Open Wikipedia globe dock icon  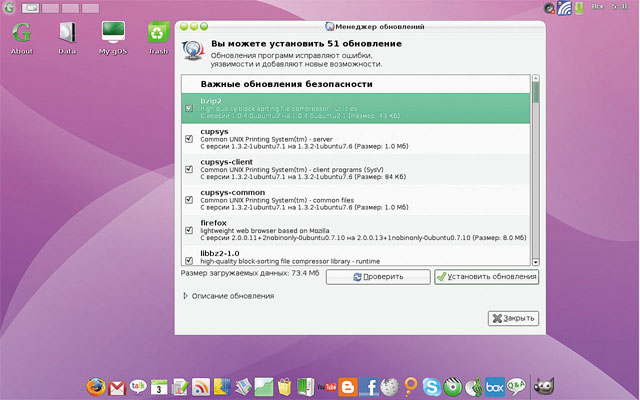click(389, 387)
